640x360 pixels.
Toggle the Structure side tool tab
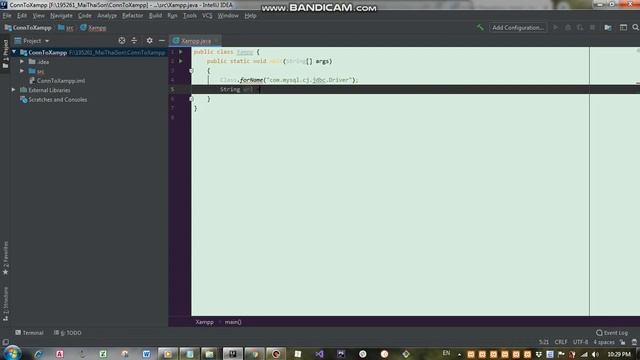[5, 304]
